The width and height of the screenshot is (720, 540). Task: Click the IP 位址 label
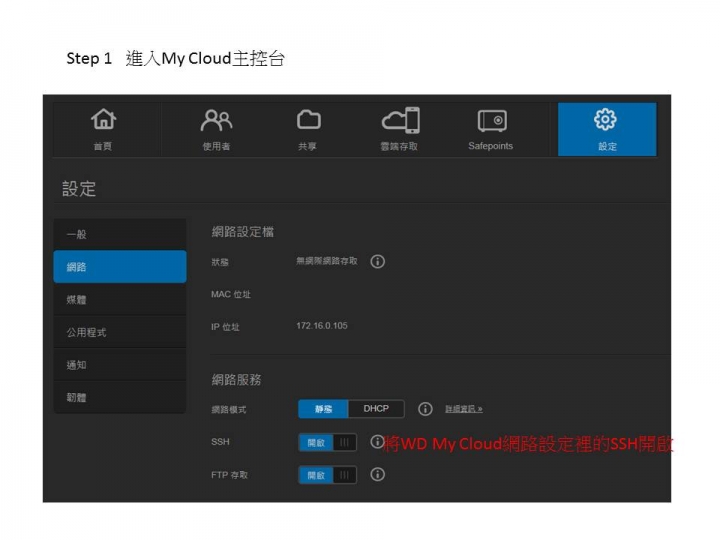(x=225, y=327)
